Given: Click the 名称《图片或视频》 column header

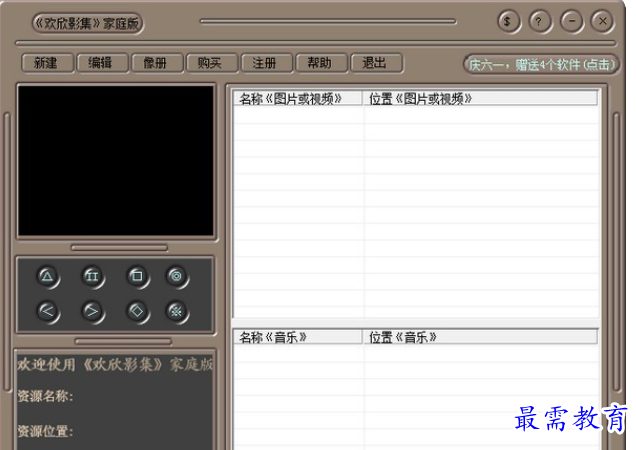Looking at the screenshot, I should click(297, 99).
